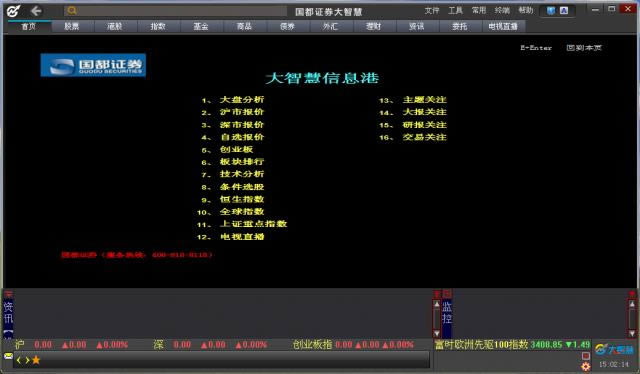Click the news panel scrollbar down arrow

coord(436,333)
